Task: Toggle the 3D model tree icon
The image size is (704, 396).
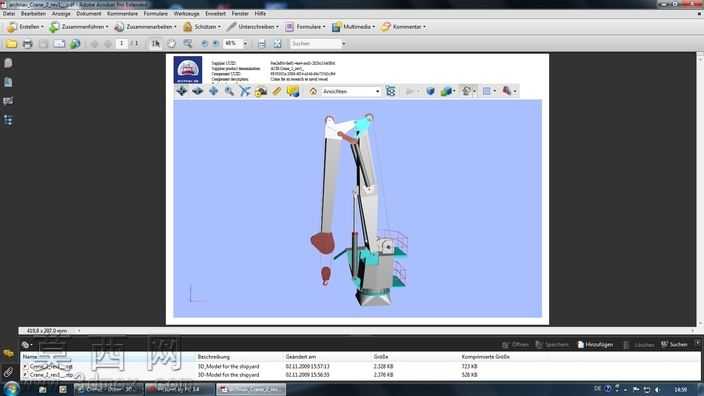Action: pyautogui.click(x=391, y=92)
